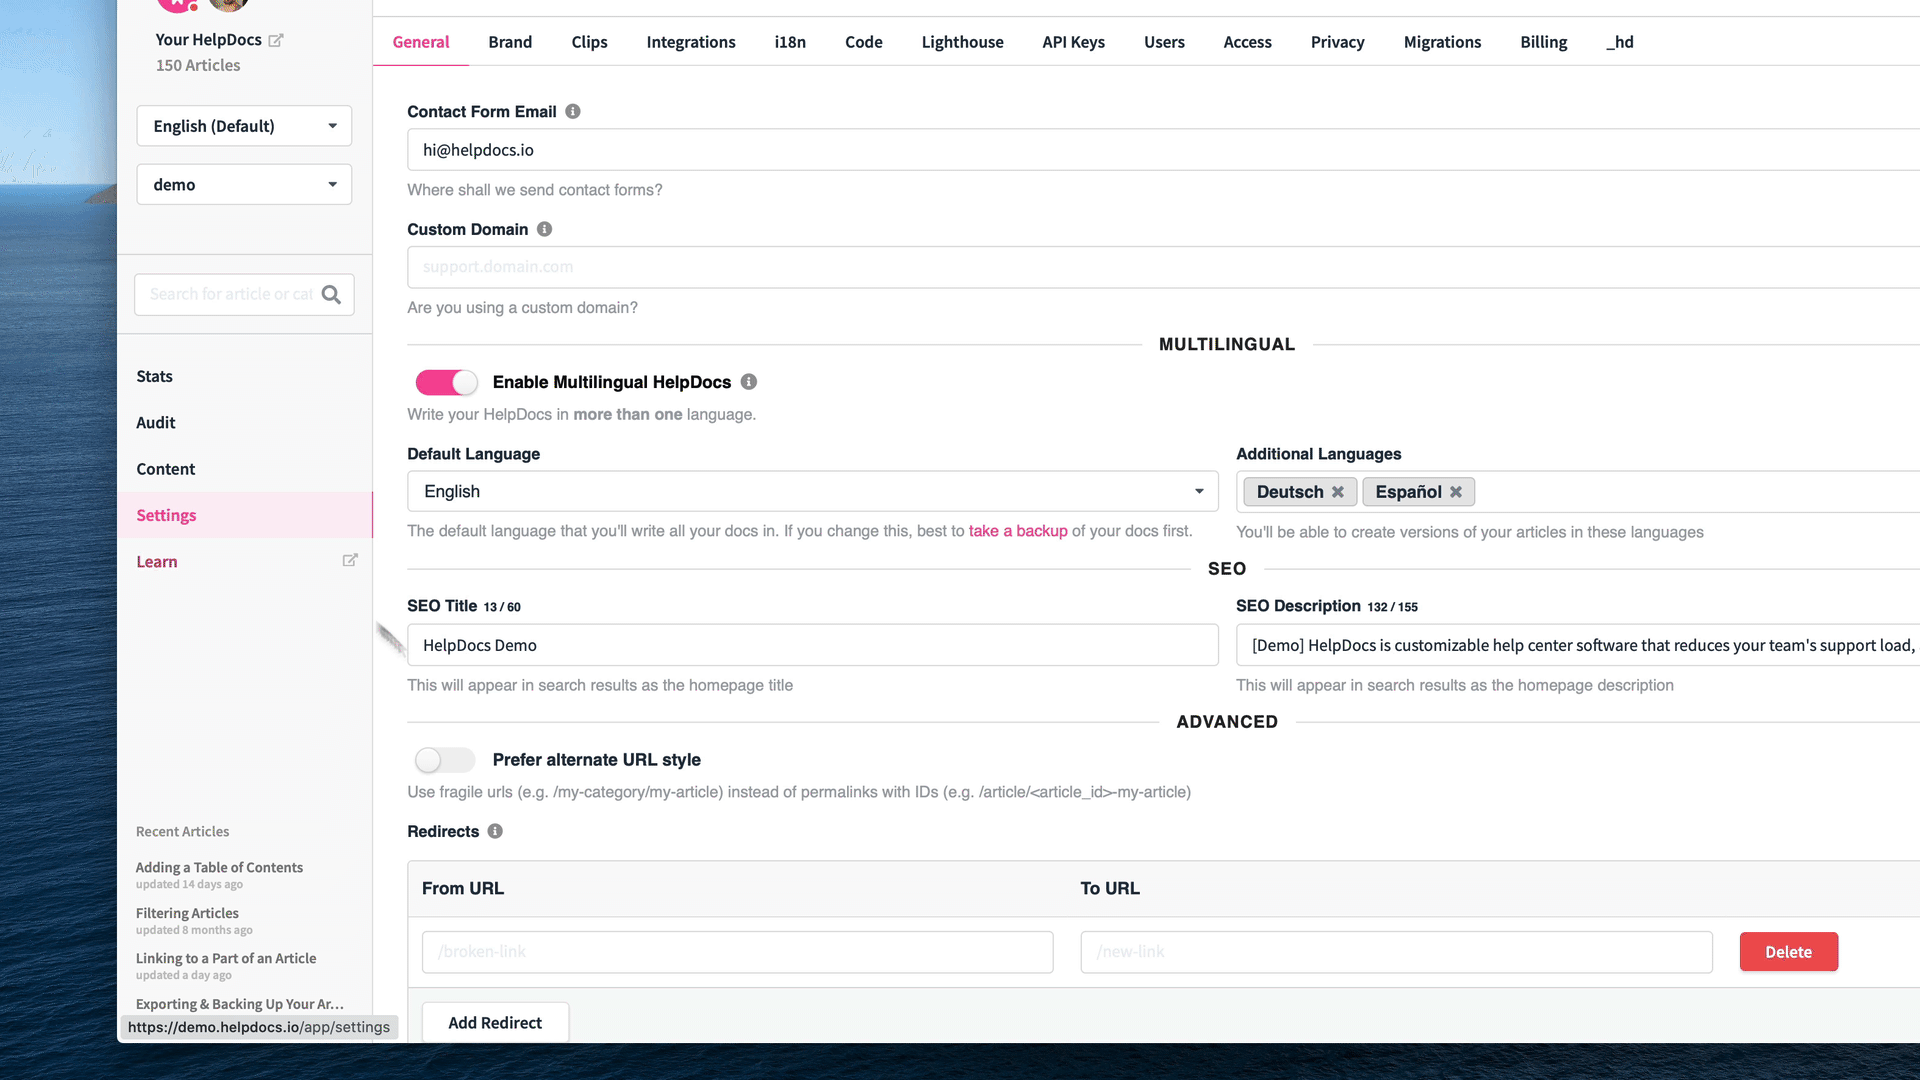Screen dimensions: 1920x1080
Task: Open the Integrations tab
Action: 691,42
